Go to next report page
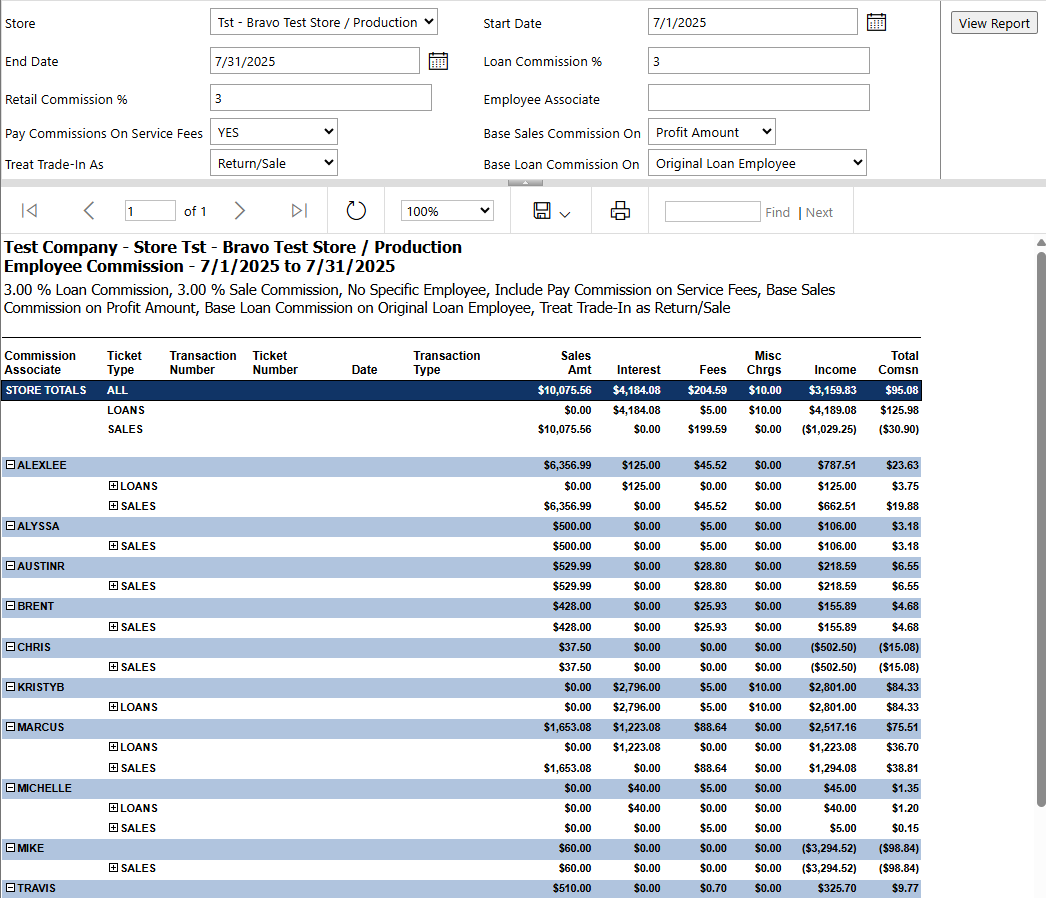 coord(239,211)
